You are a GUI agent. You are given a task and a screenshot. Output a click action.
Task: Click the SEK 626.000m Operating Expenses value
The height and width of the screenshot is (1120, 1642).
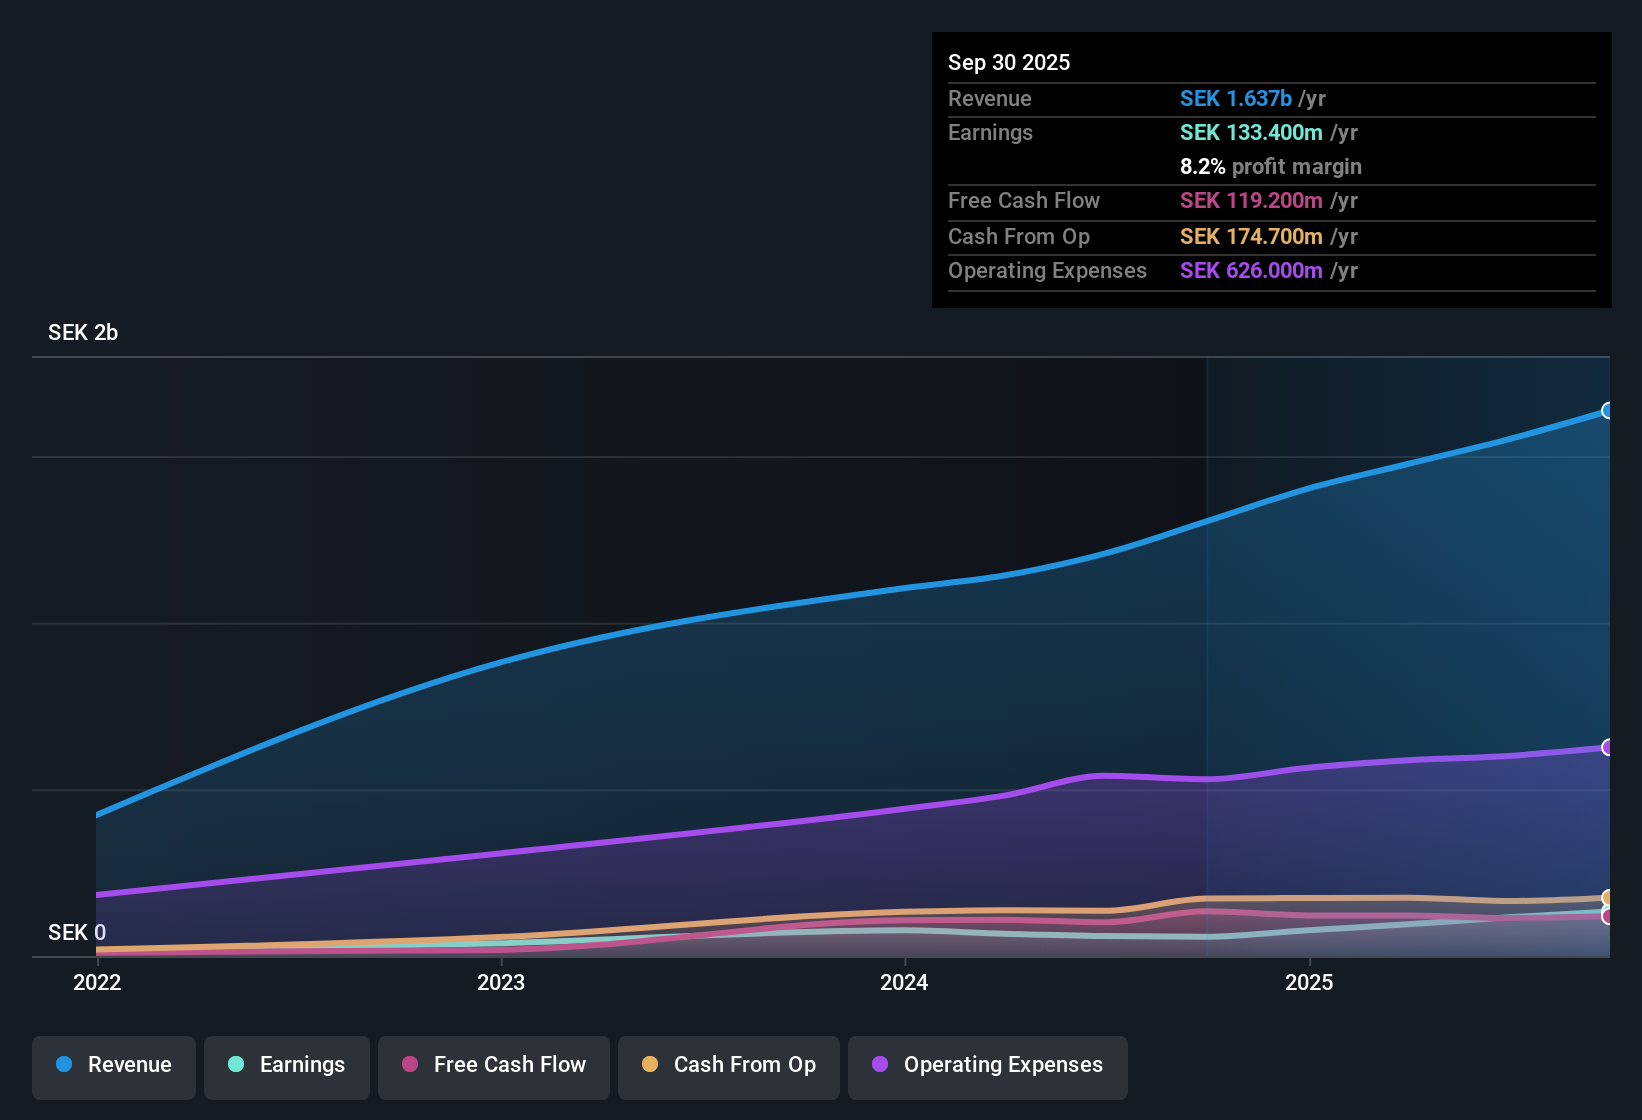click(1250, 271)
